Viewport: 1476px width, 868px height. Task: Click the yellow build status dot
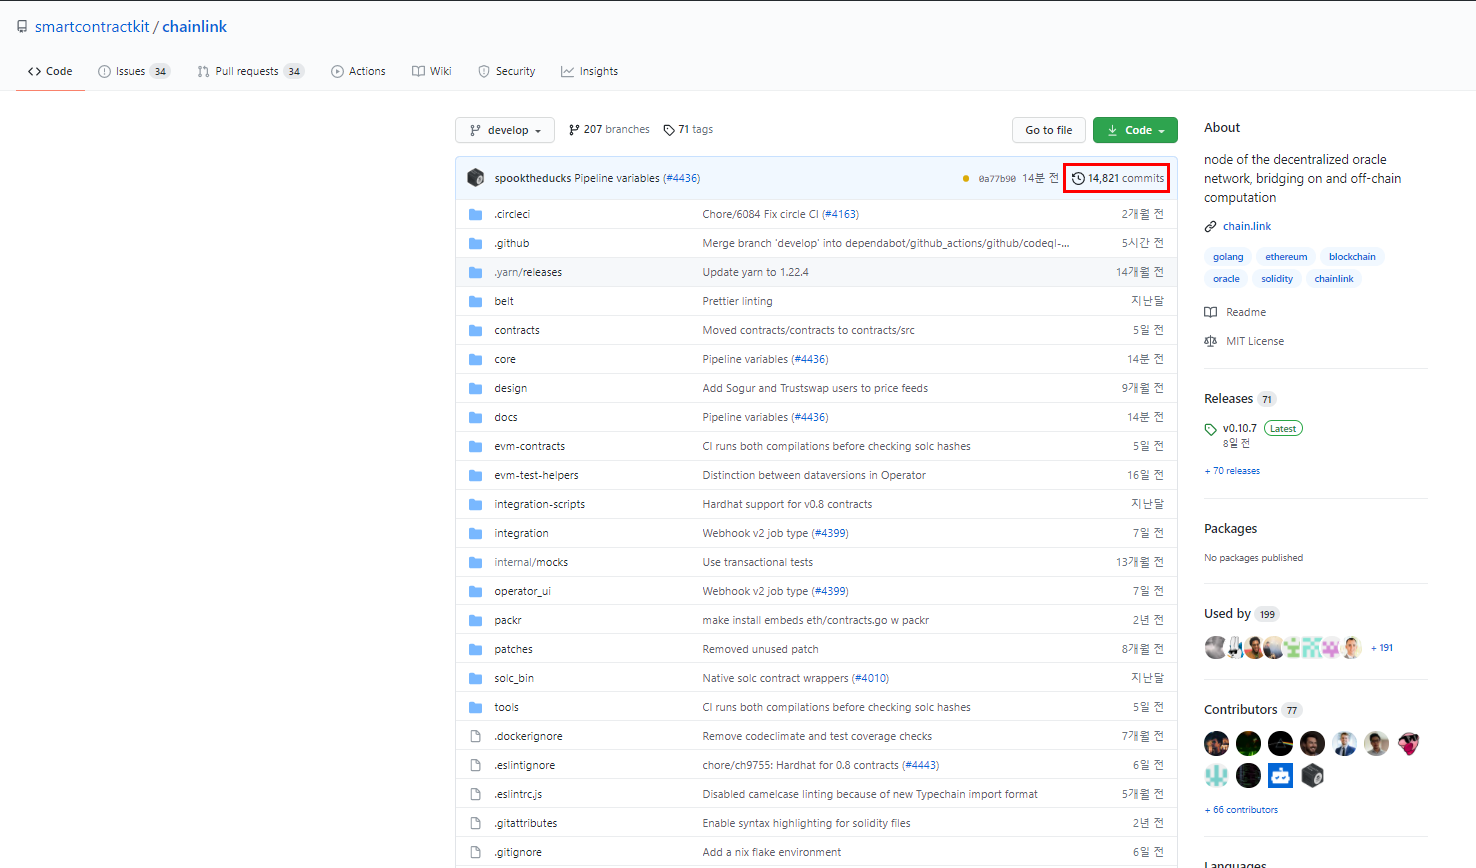point(965,178)
